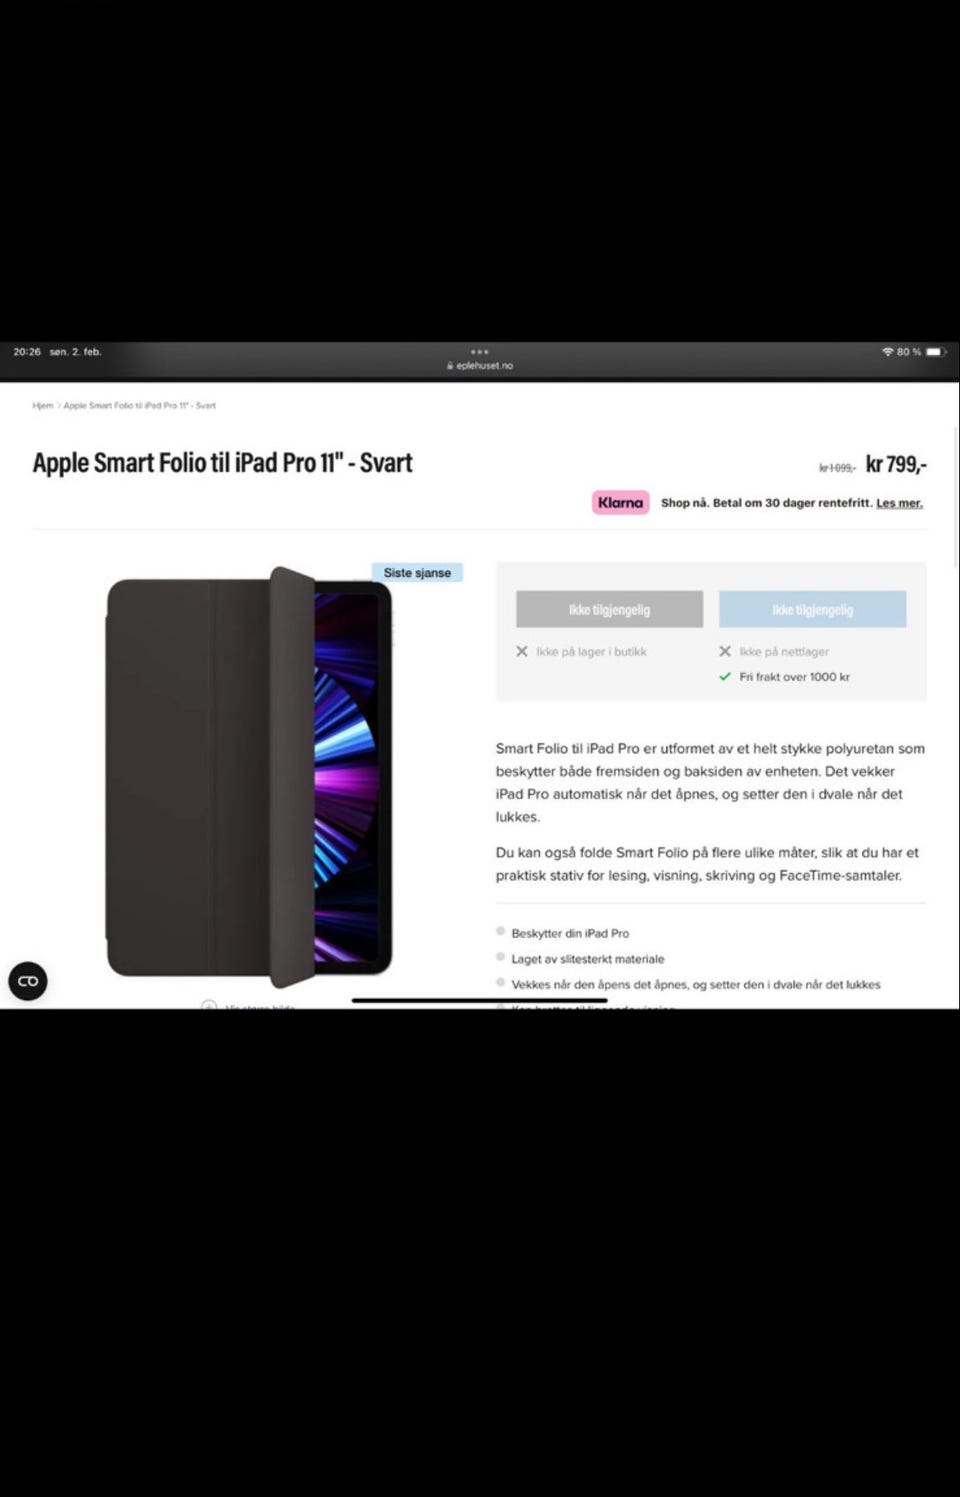The image size is (960, 1497).
Task: Open the round accessibility widget icon
Action: coord(28,981)
